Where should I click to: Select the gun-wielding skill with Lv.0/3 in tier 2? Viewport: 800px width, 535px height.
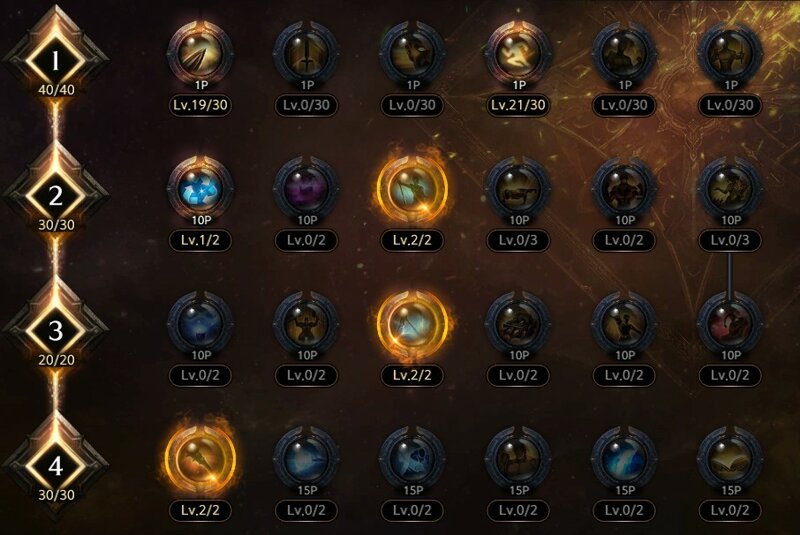[518, 189]
